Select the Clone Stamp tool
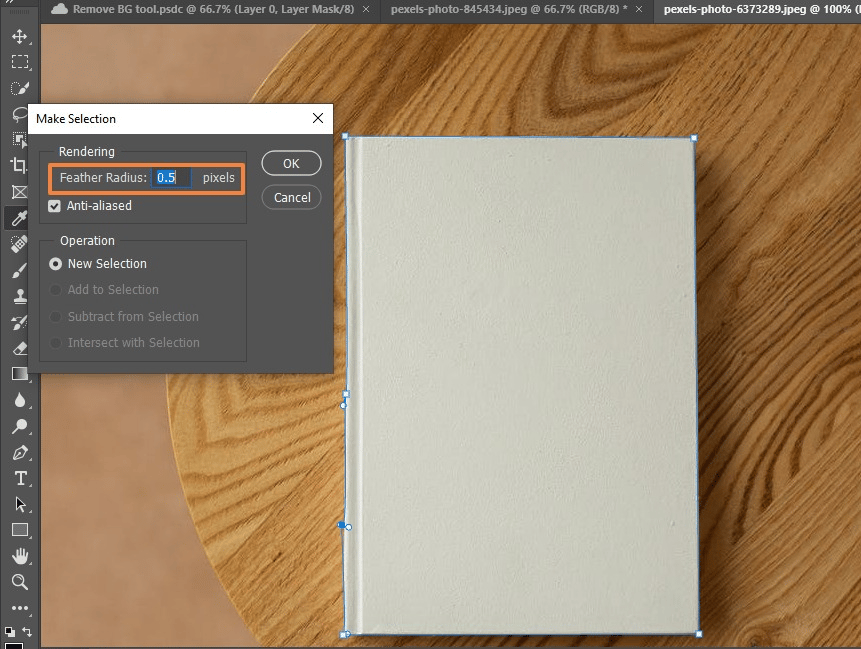Image resolution: width=861 pixels, height=649 pixels. tap(19, 297)
